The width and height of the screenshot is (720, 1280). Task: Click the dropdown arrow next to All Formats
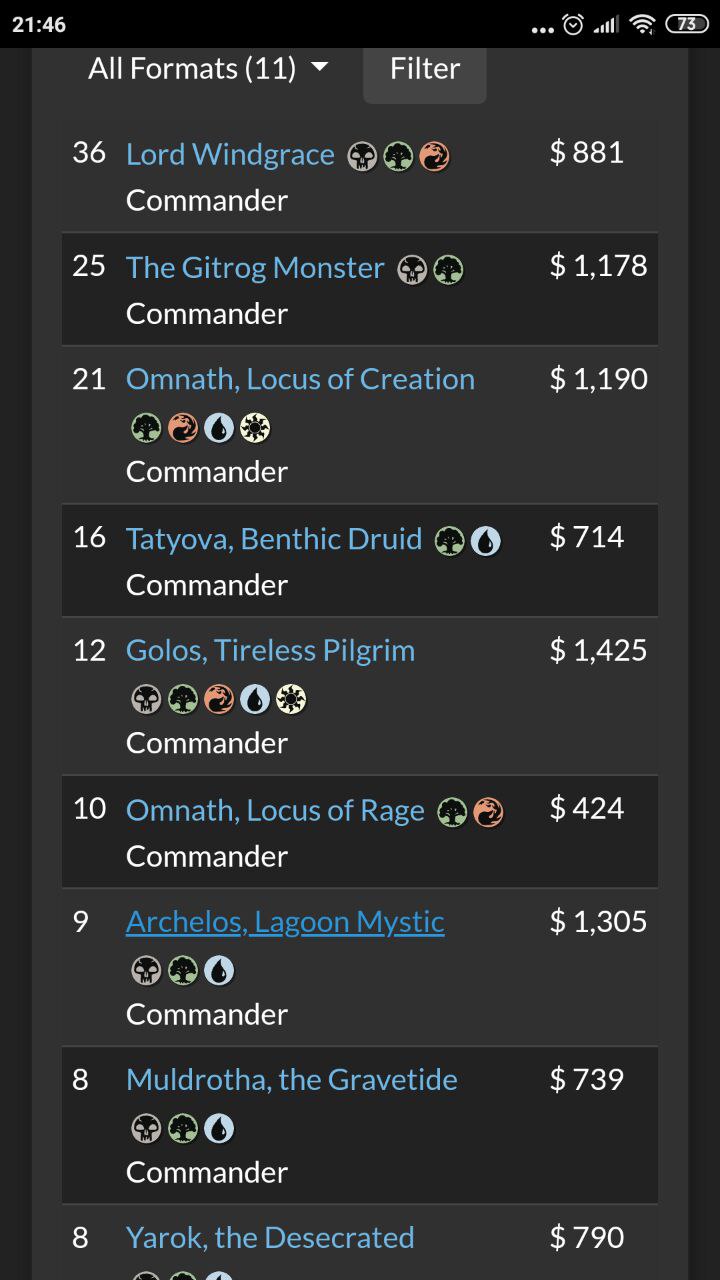click(319, 68)
